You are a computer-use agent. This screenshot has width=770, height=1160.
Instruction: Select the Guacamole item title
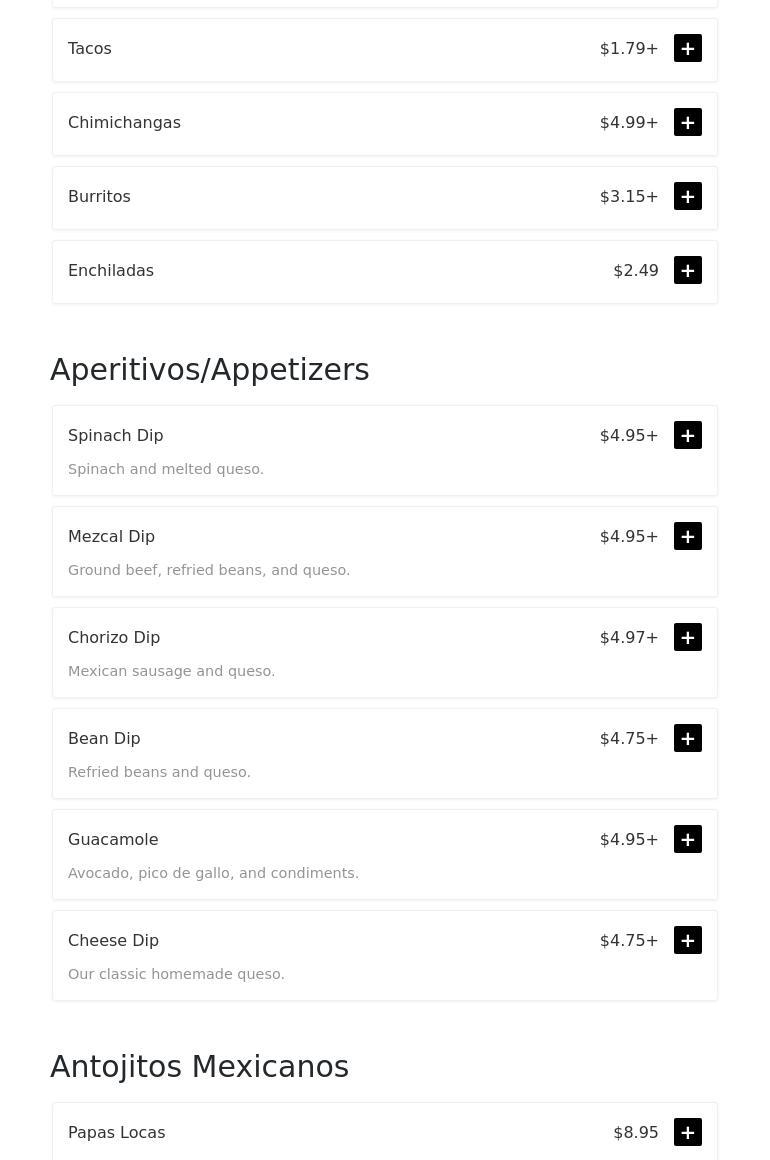pos(113,840)
